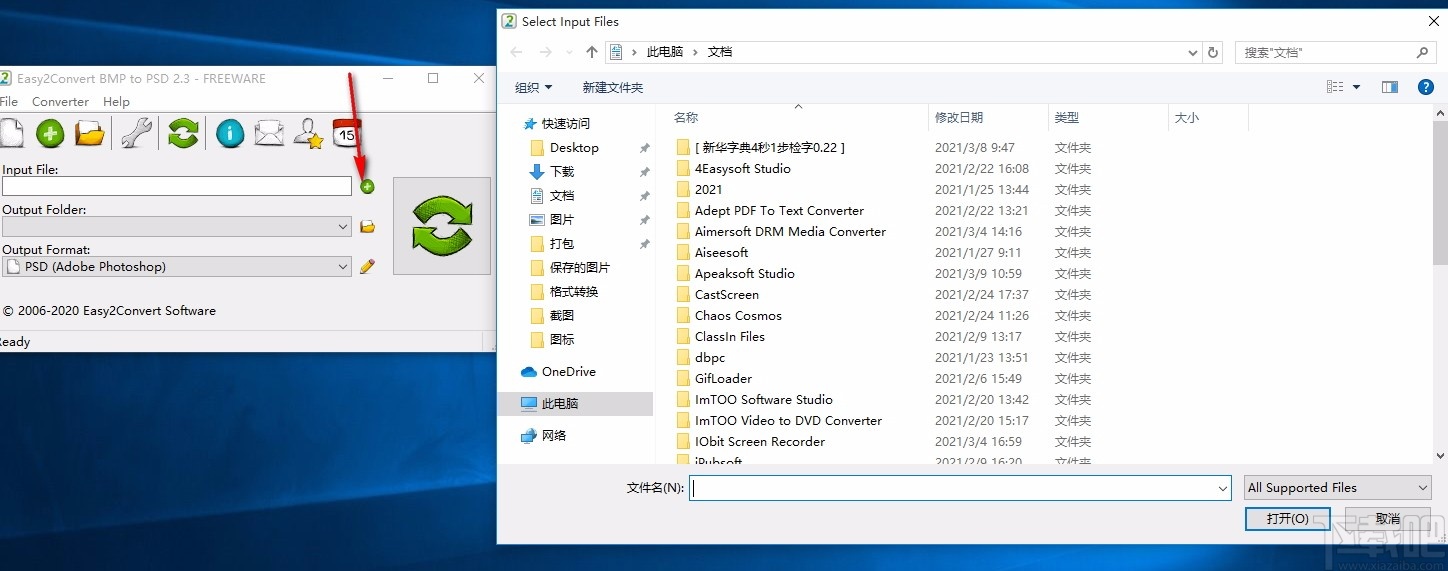Click the 取消 cancel button
This screenshot has height=571, width=1448.
[x=1387, y=519]
